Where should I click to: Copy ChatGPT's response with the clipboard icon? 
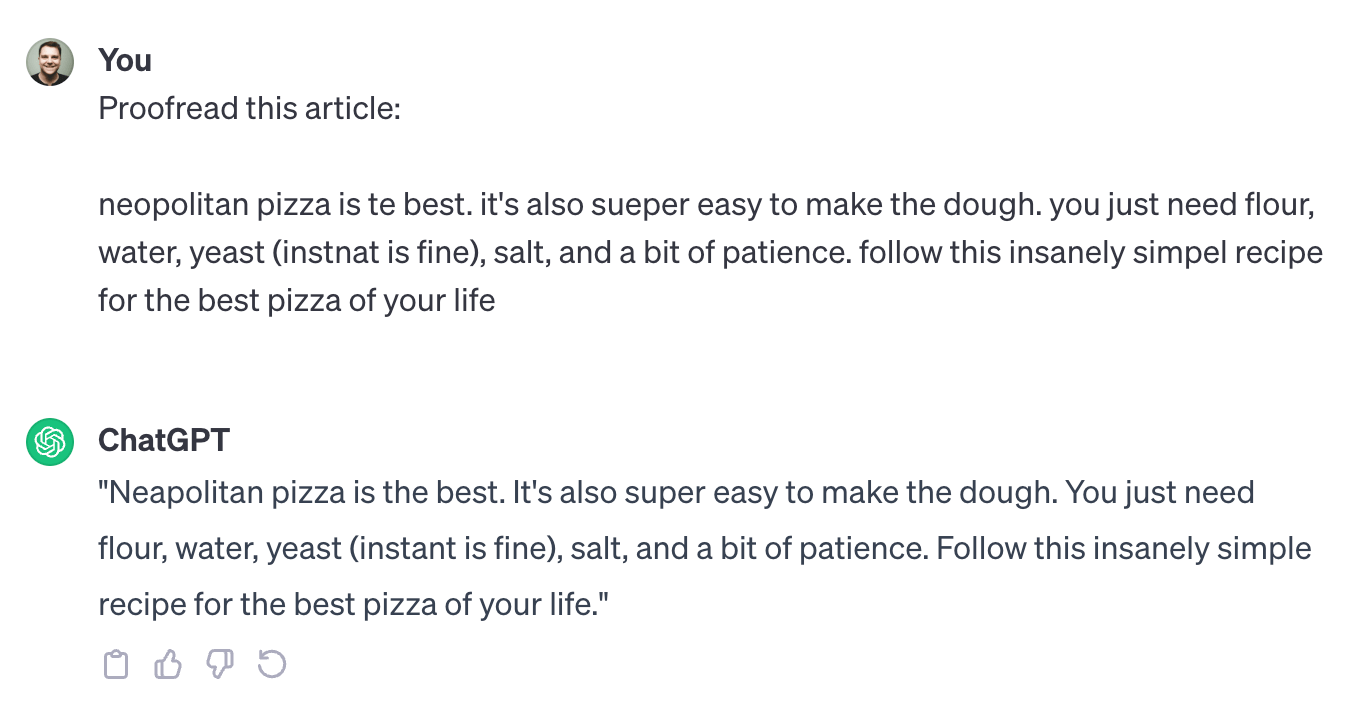116,664
